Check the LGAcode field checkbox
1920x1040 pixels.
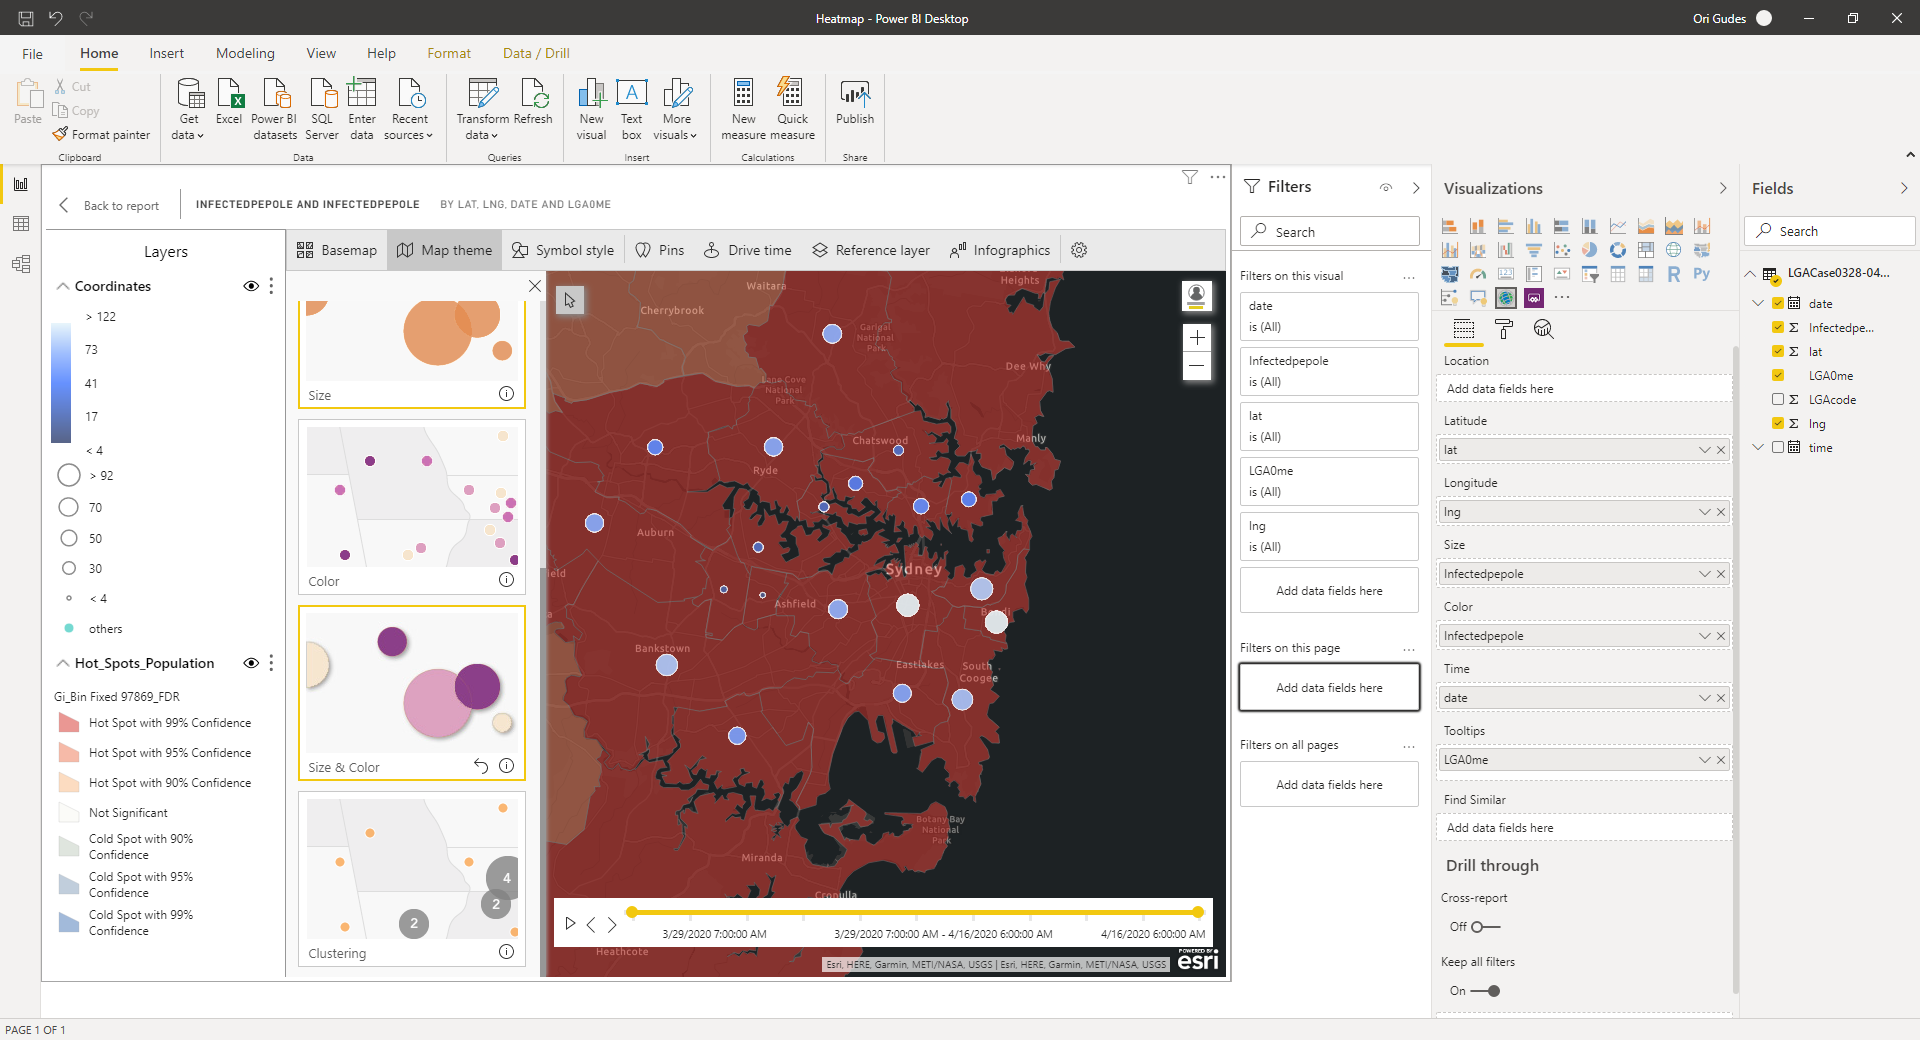(x=1778, y=399)
